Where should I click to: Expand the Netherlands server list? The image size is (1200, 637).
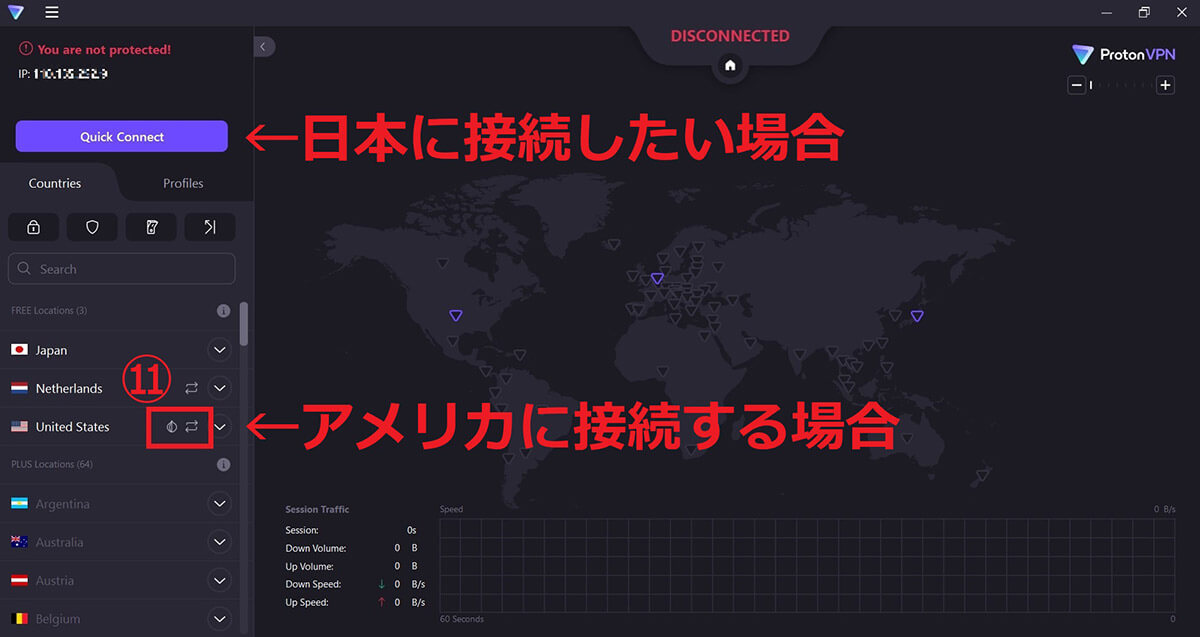pos(219,388)
